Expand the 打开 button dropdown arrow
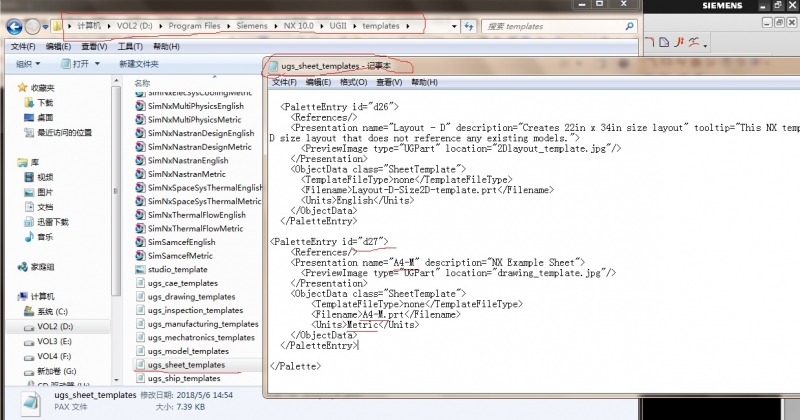Viewport: 800px width, 420px height. 97,64
